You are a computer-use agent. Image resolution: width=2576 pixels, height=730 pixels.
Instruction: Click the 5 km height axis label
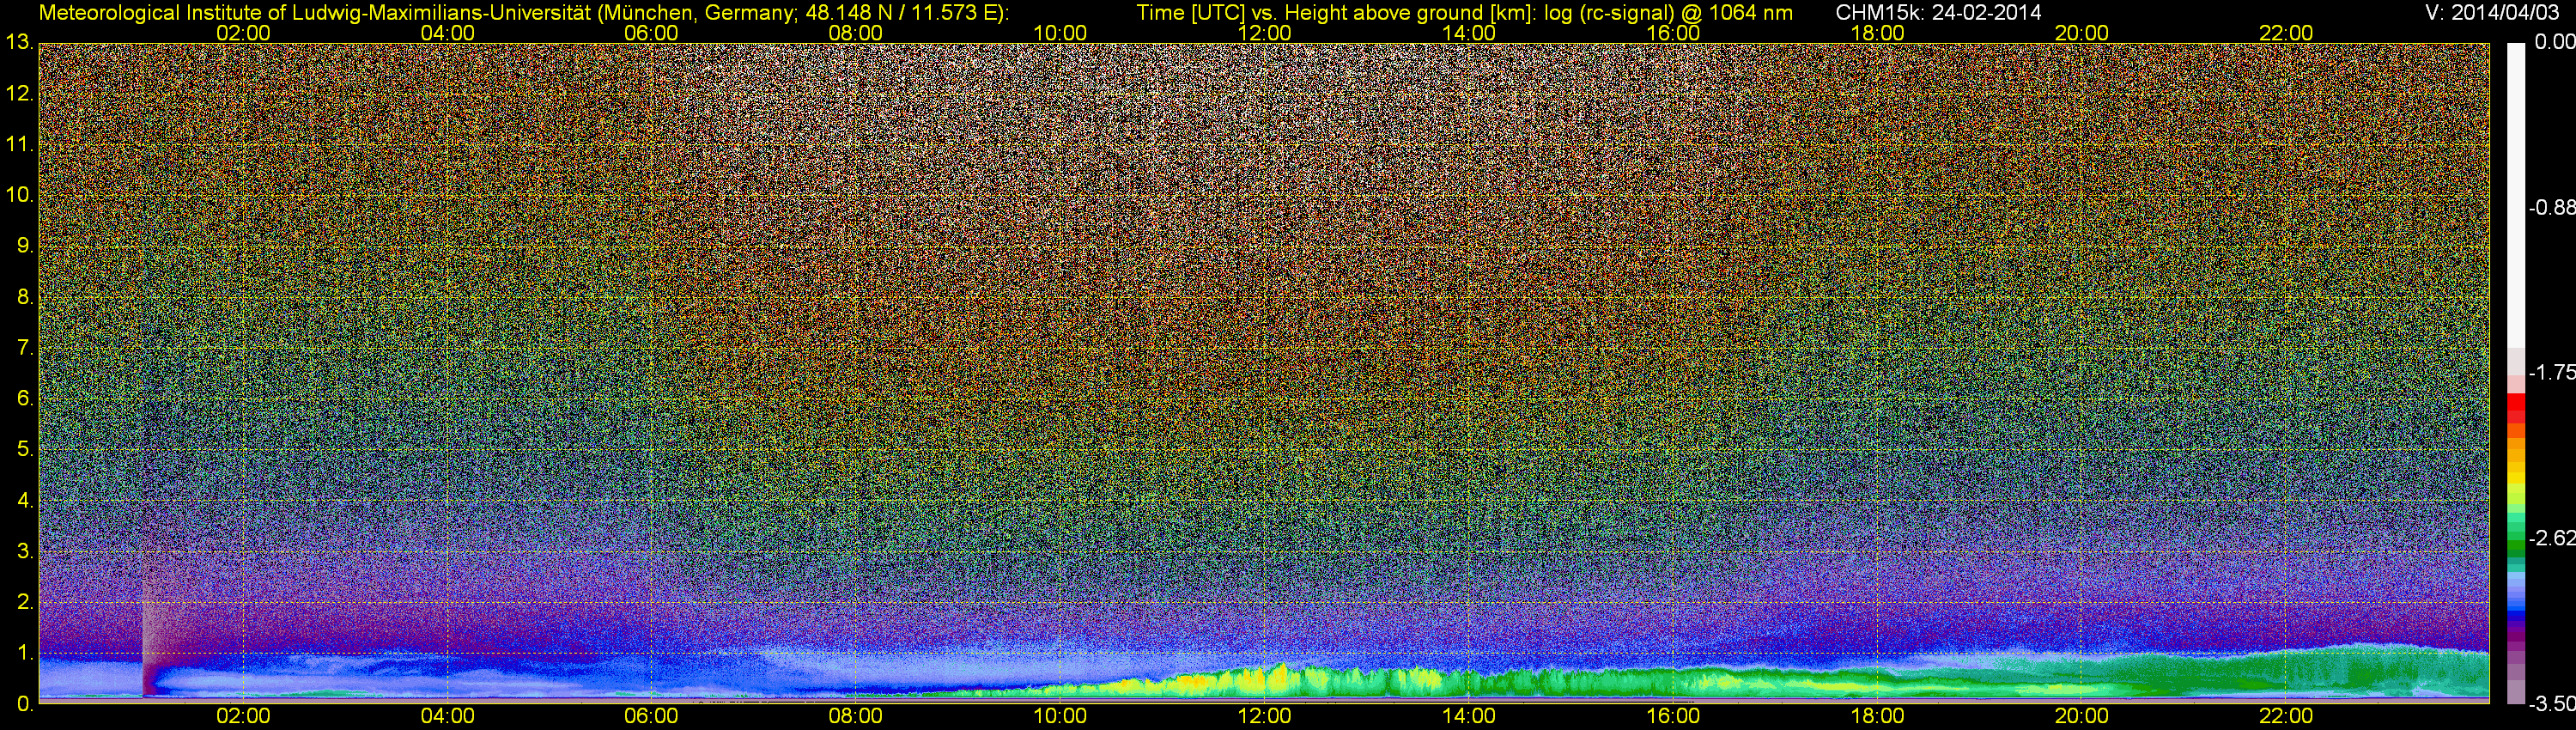25,449
